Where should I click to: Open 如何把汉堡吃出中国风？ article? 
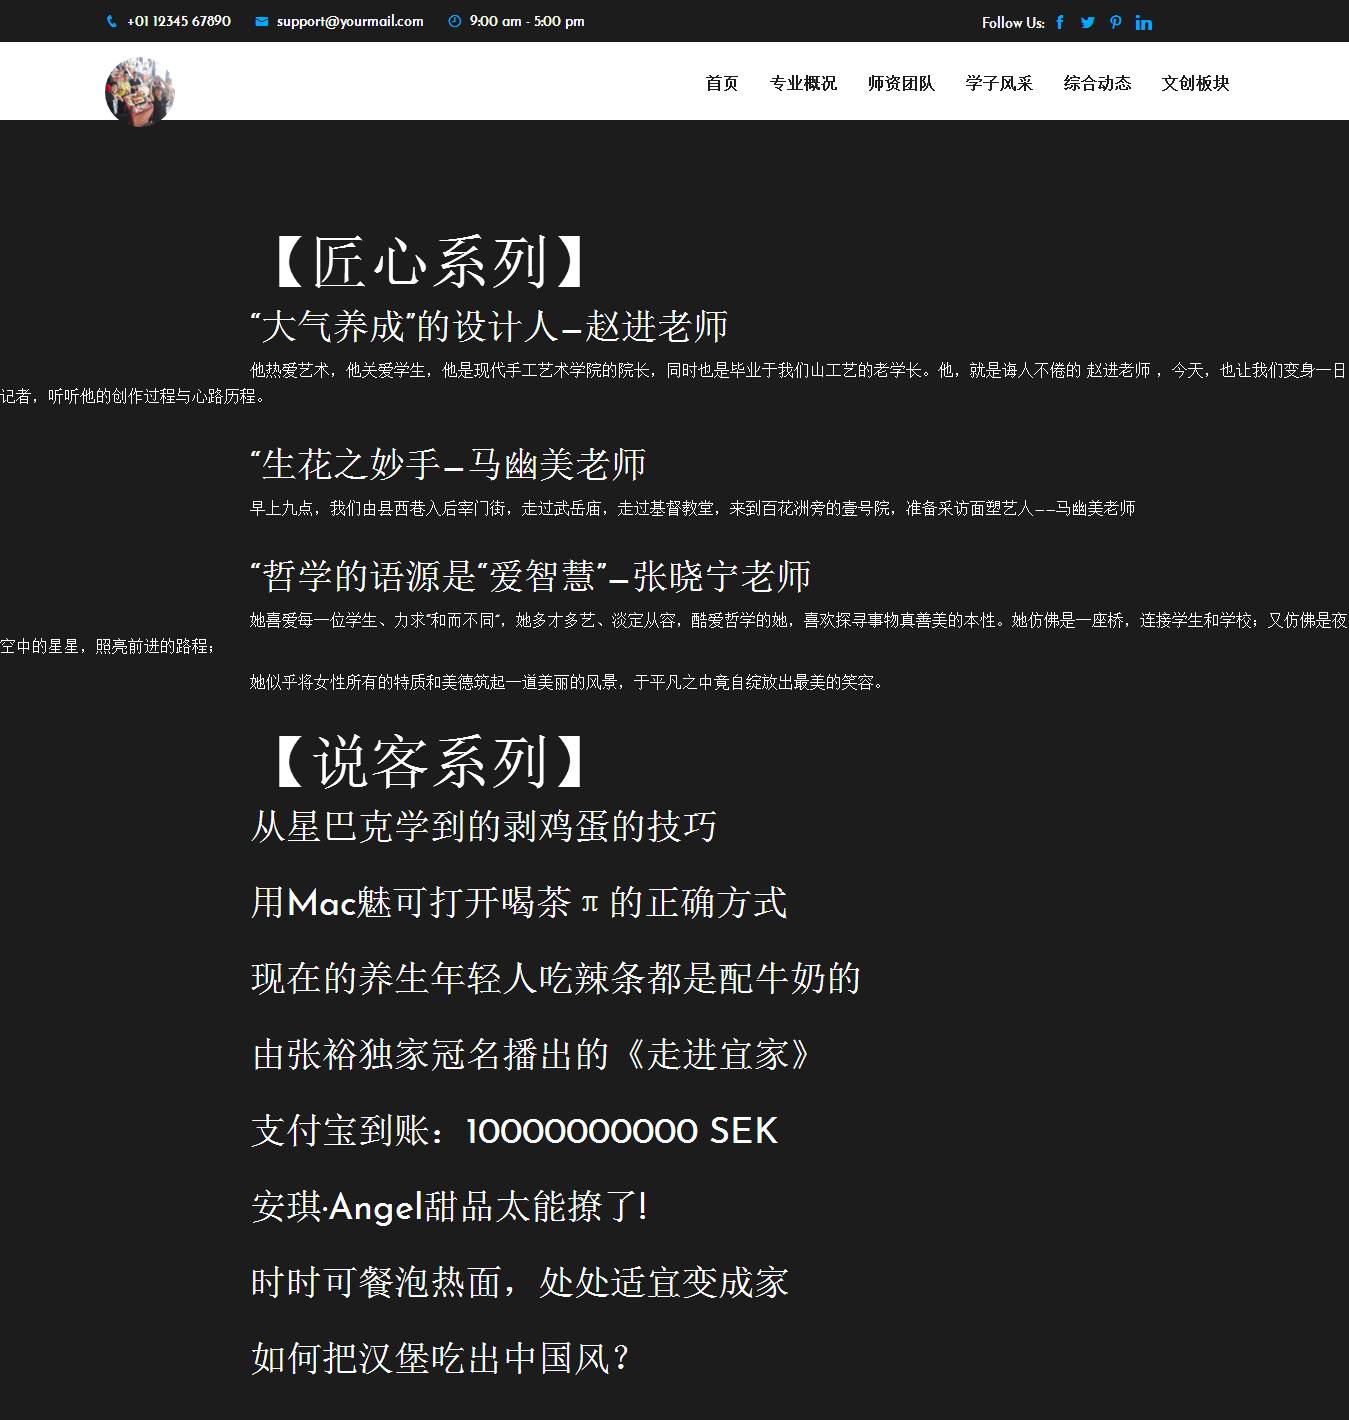point(441,1358)
